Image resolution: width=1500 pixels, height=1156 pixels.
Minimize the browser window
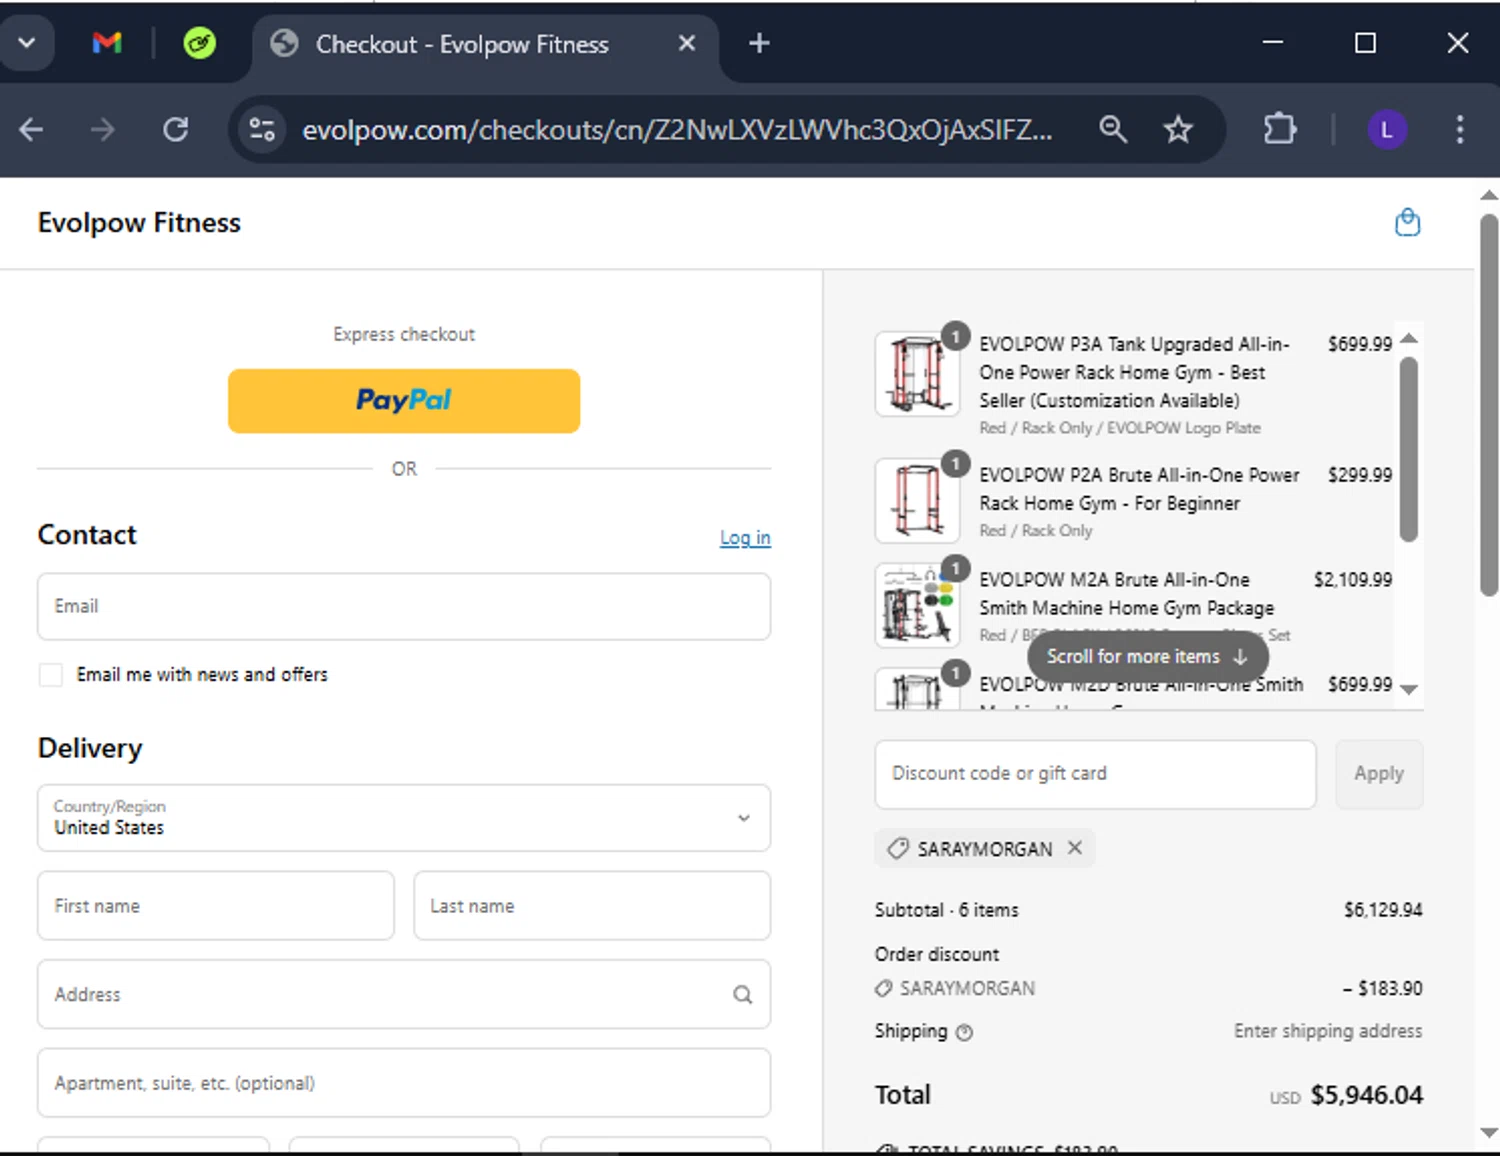pyautogui.click(x=1273, y=43)
